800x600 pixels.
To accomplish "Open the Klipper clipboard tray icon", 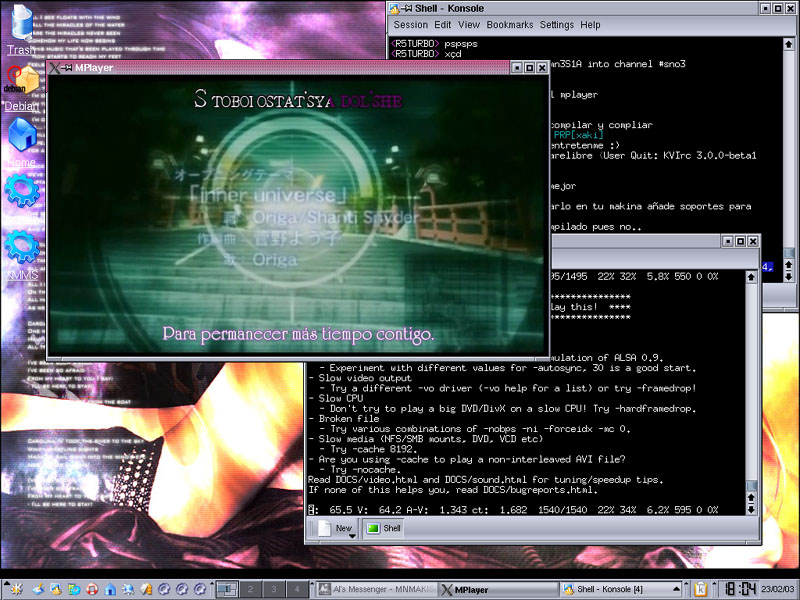I will [x=701, y=589].
